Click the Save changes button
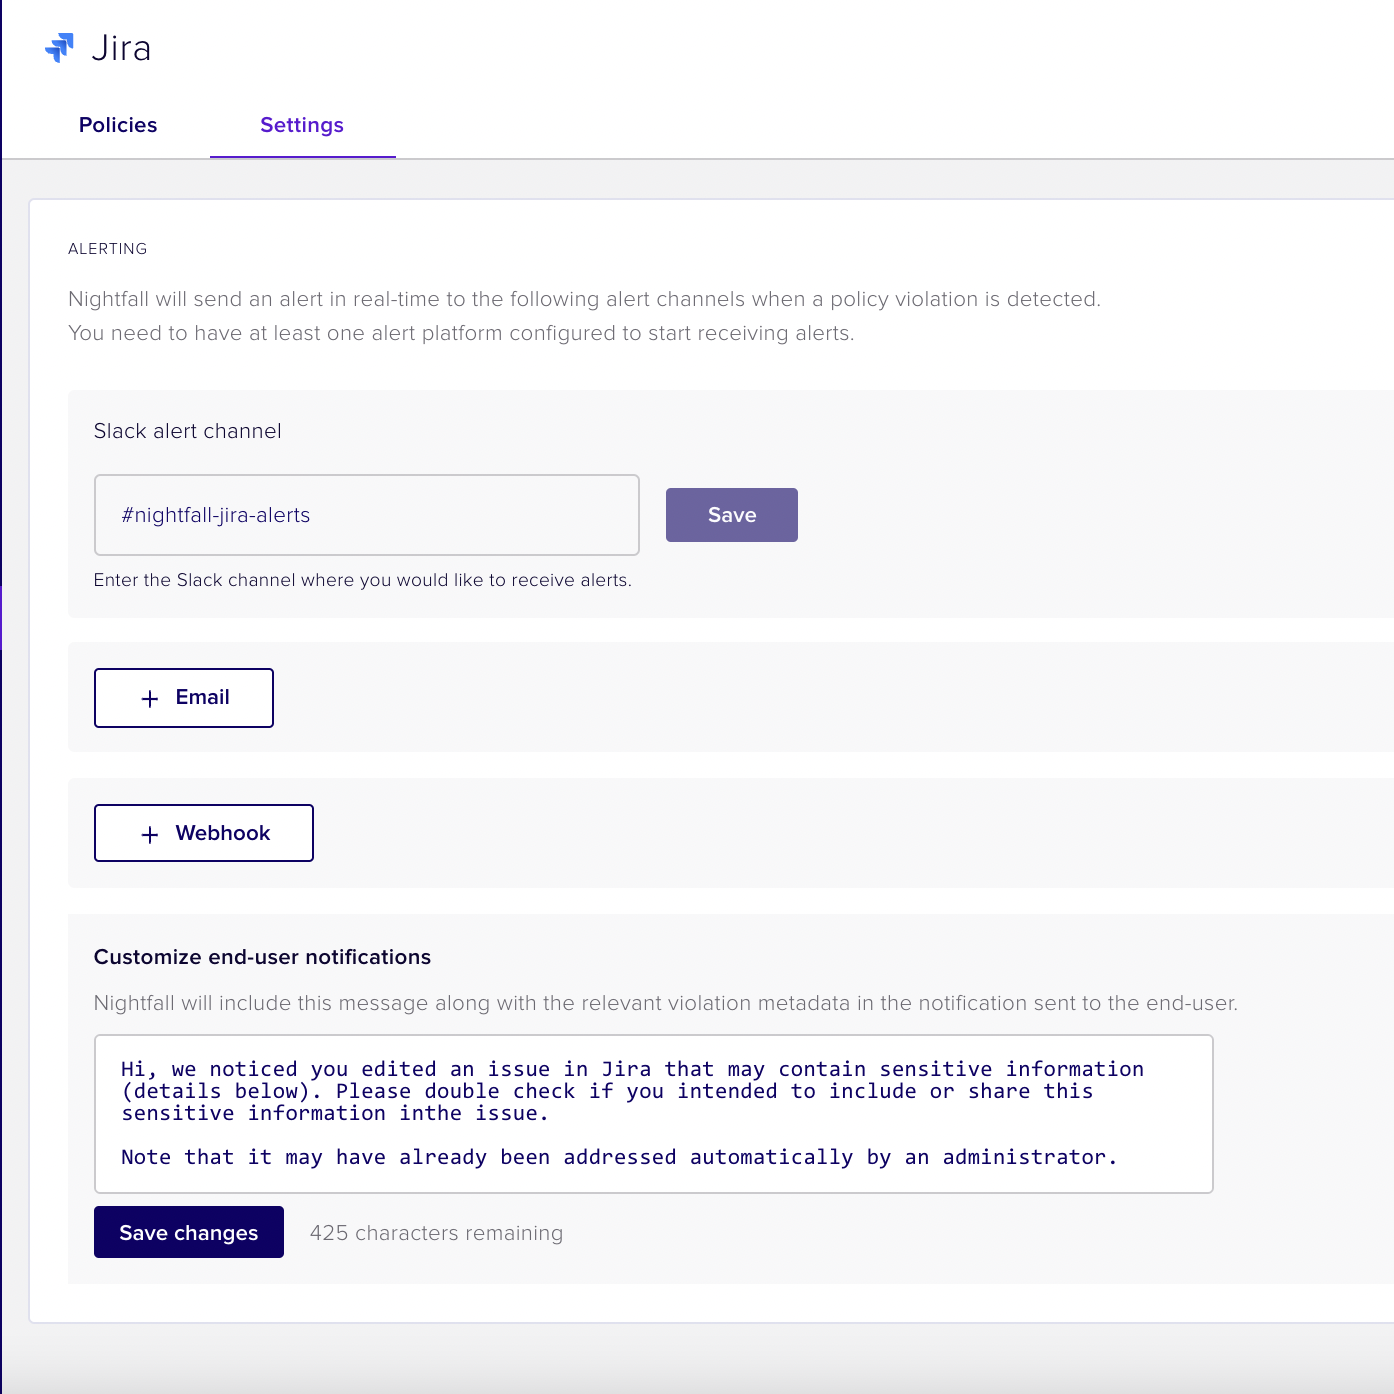1394x1394 pixels. [x=189, y=1232]
